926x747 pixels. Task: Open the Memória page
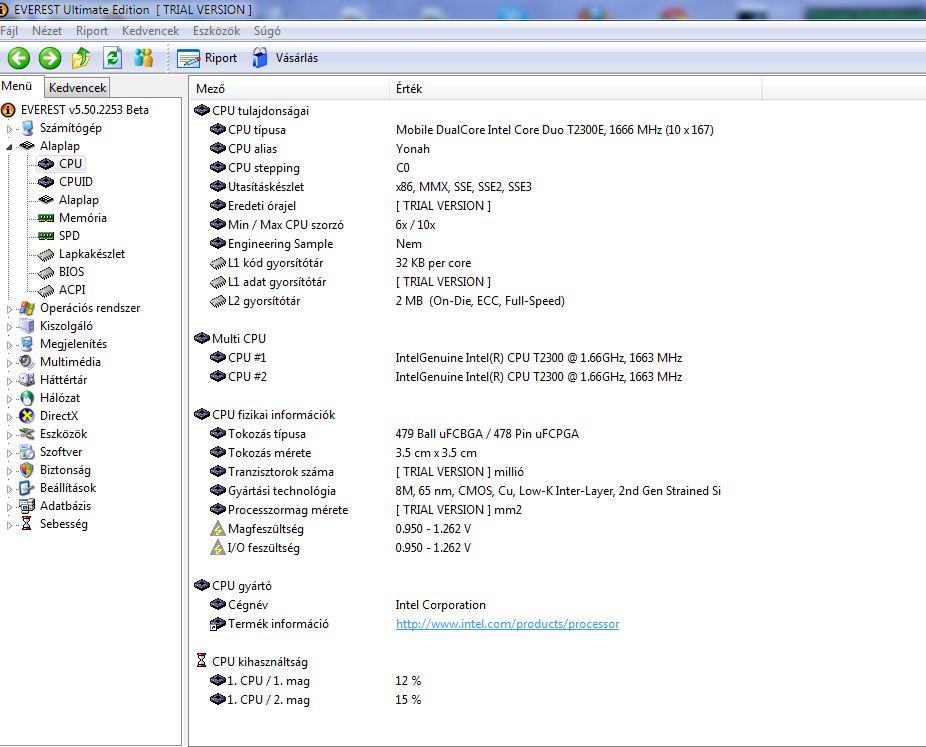pyautogui.click(x=83, y=218)
